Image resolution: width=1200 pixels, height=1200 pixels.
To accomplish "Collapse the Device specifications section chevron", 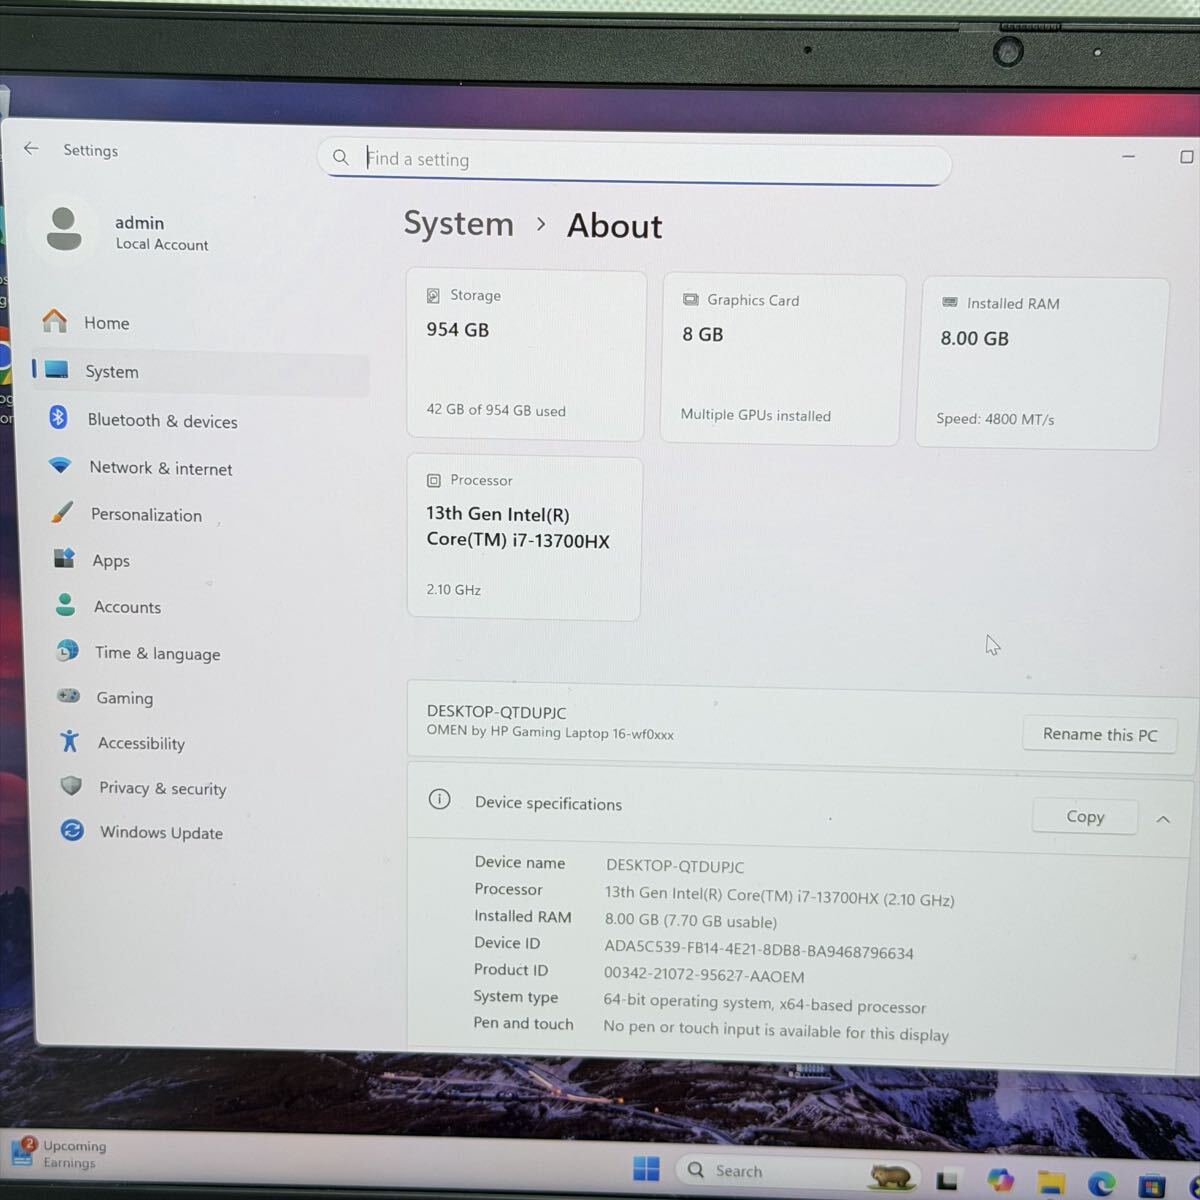I will (x=1163, y=819).
